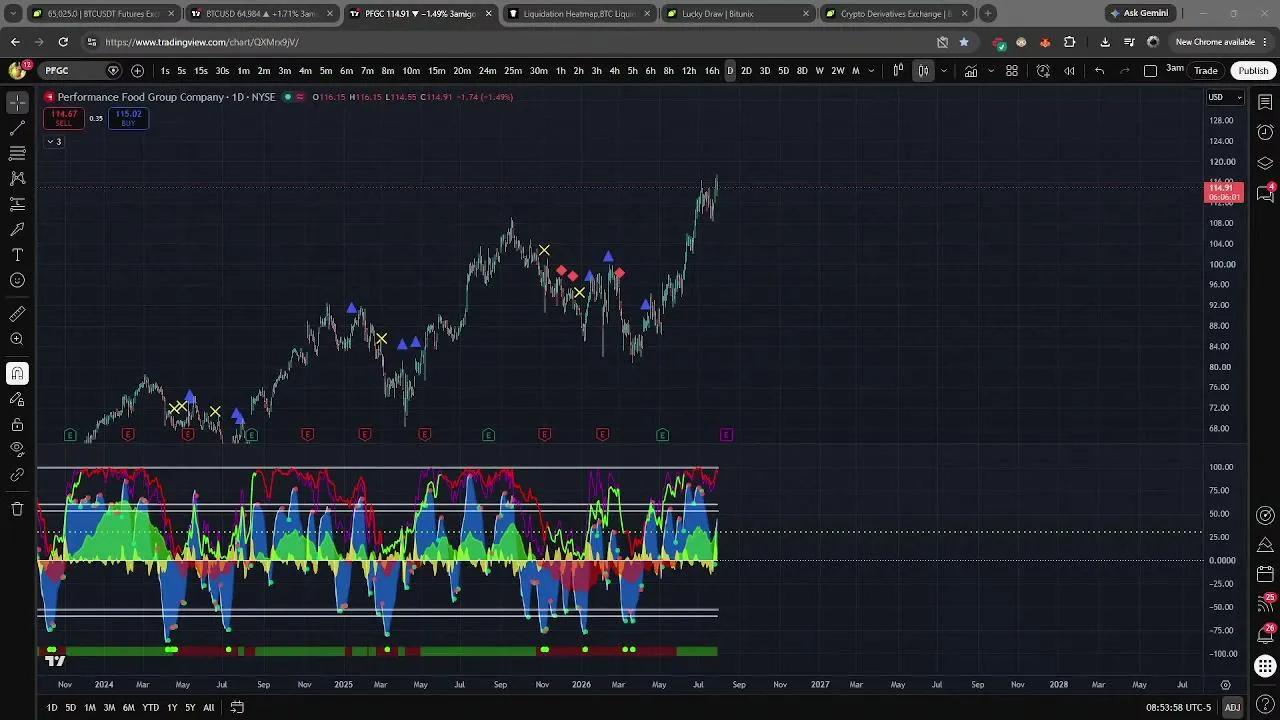Select the Zoom In tool
Screen dimensions: 1280x720
pyautogui.click(x=17, y=339)
